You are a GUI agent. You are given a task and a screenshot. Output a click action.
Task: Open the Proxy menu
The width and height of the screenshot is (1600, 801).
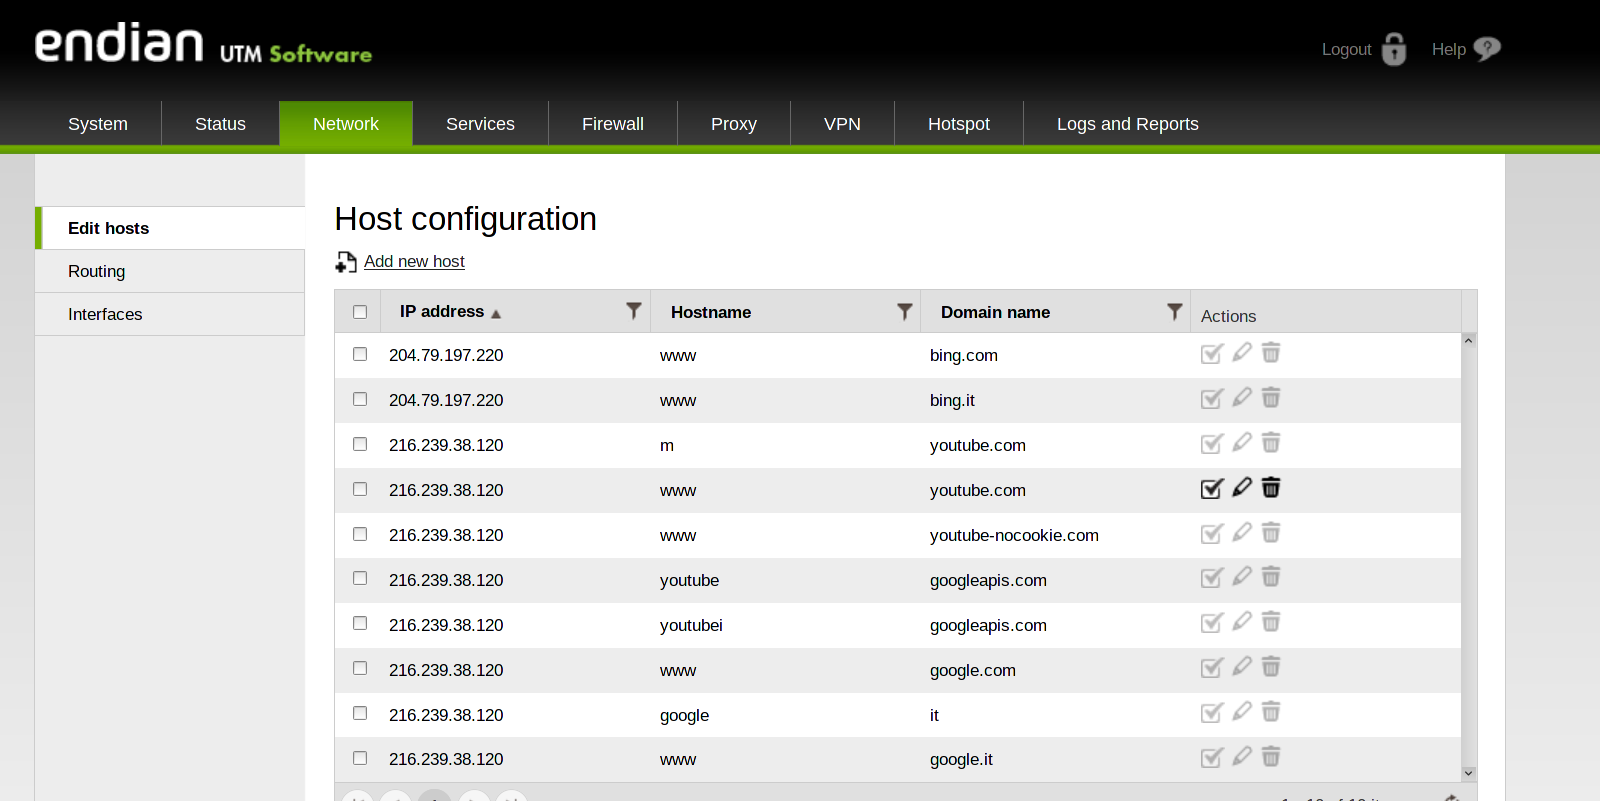coord(734,124)
